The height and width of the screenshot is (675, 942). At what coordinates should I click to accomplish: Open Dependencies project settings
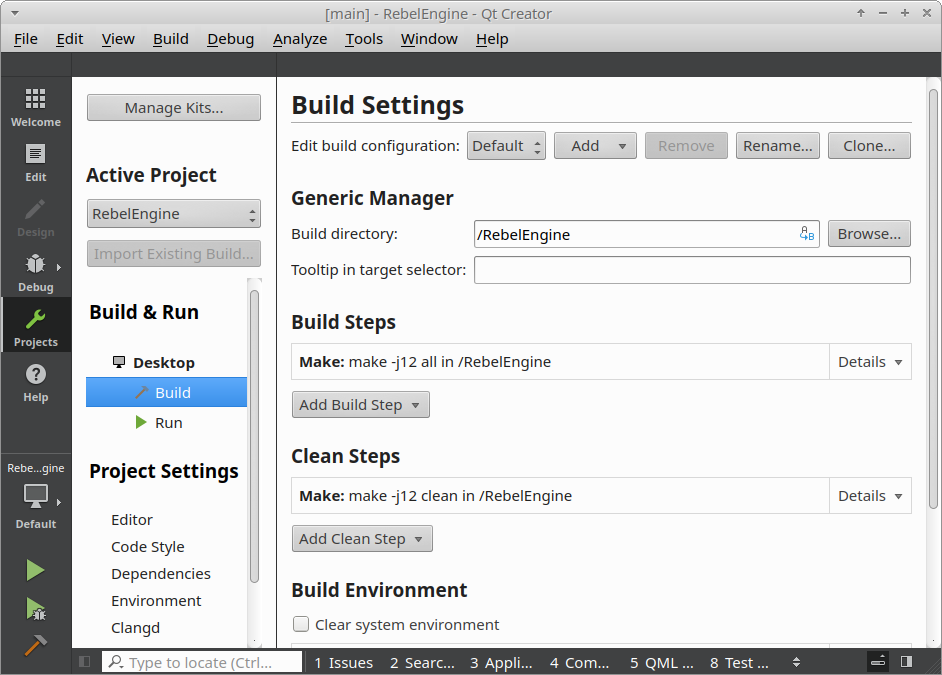click(161, 574)
